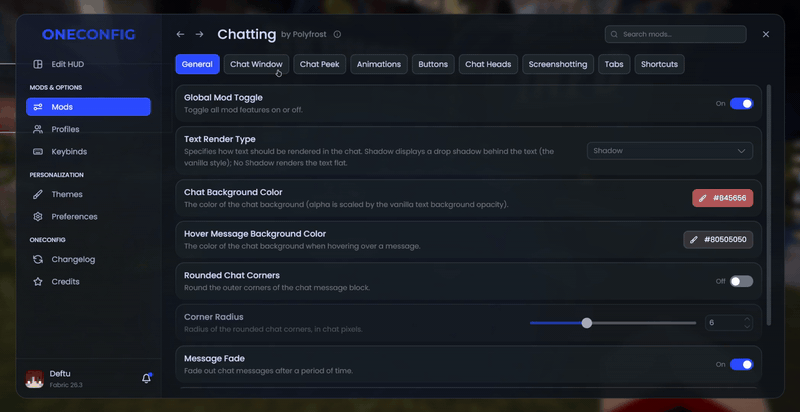Click the #80505050 color swatch

click(x=718, y=240)
